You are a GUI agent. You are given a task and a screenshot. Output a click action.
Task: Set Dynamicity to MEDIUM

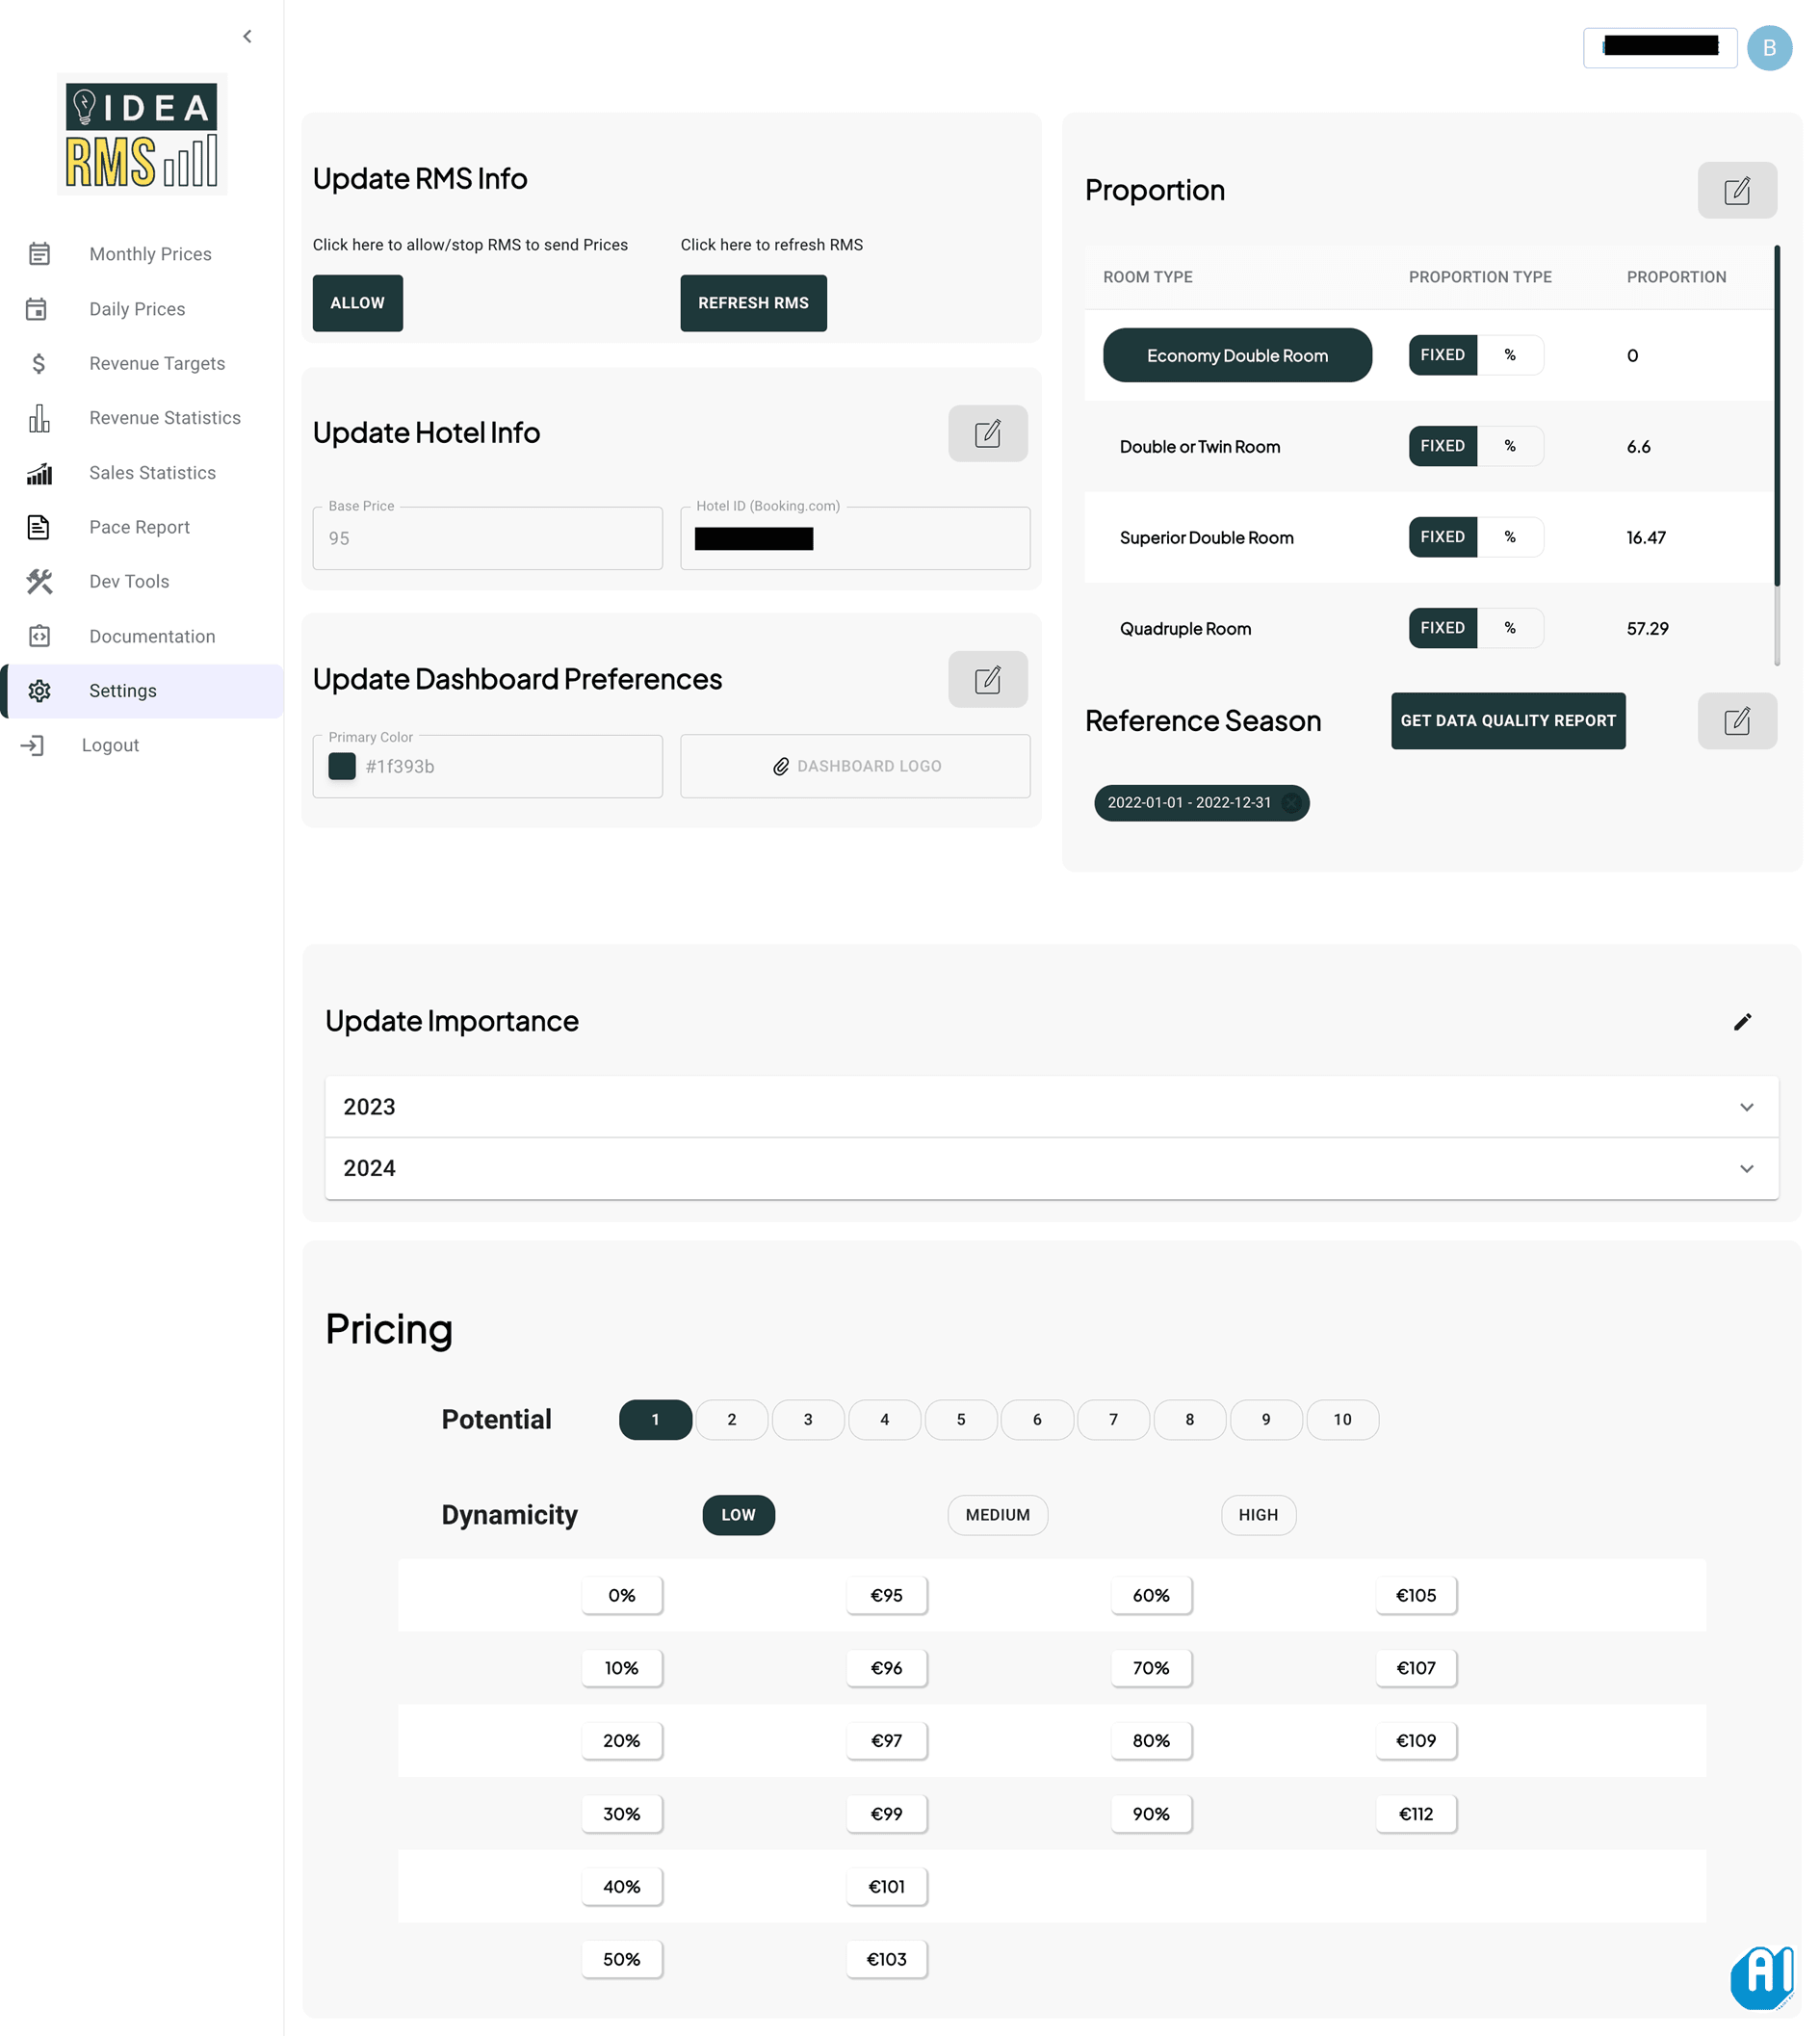pyautogui.click(x=997, y=1515)
